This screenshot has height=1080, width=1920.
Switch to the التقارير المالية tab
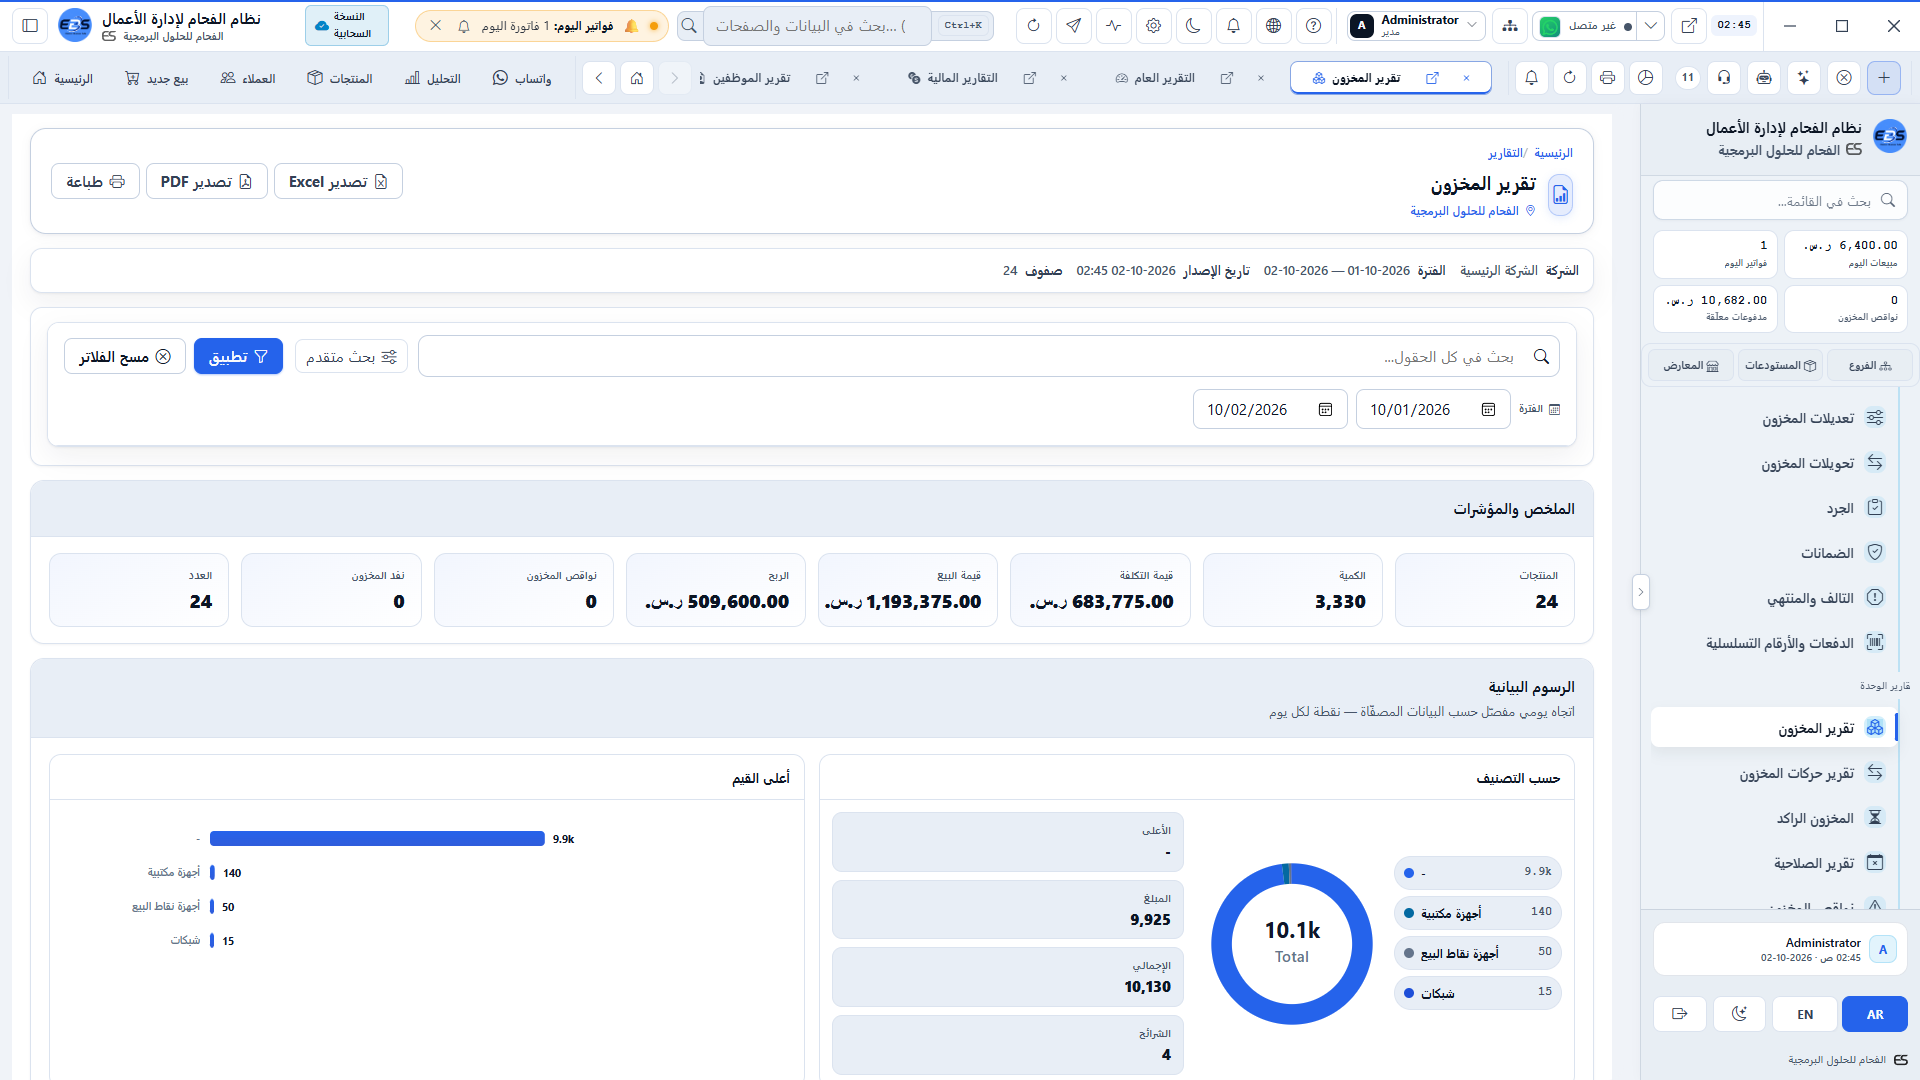(x=953, y=78)
